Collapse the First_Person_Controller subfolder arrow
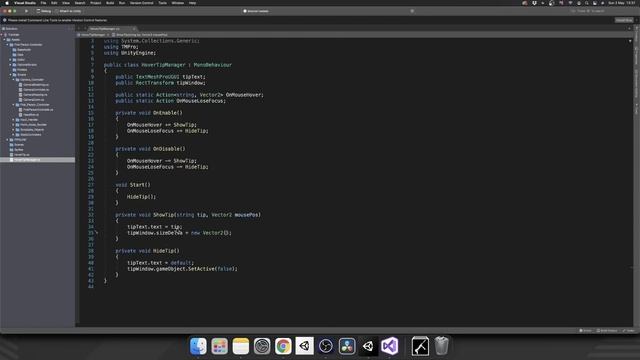640x360 pixels. [x=13, y=104]
